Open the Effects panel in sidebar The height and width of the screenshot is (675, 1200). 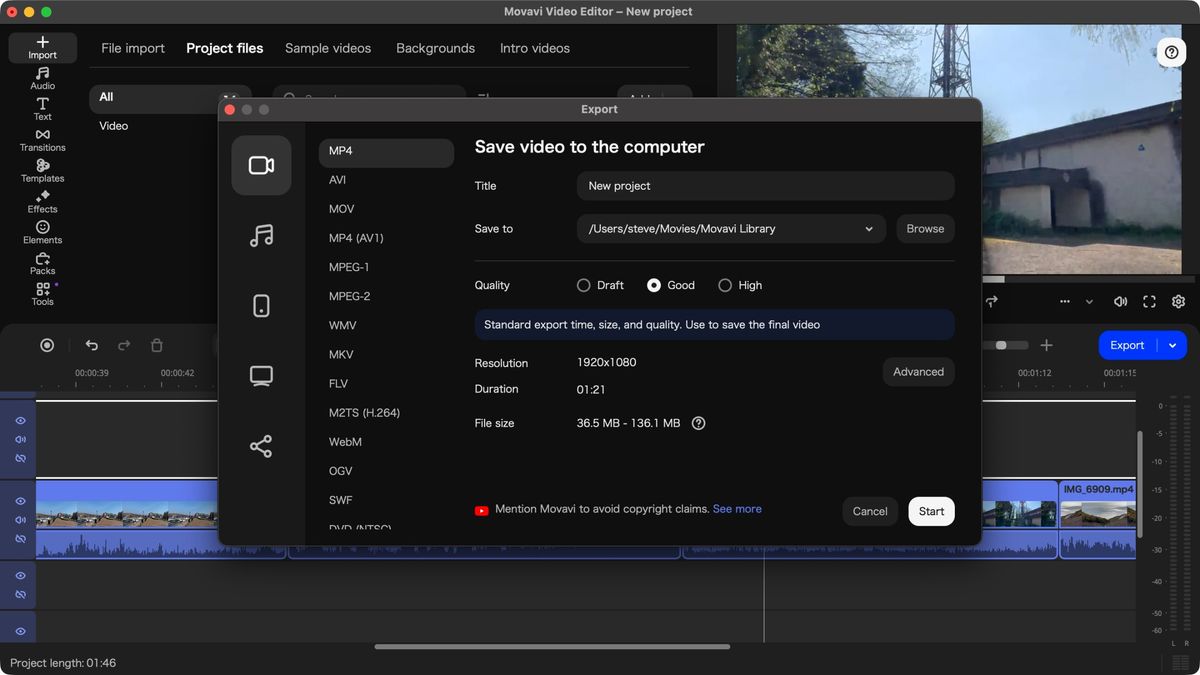pyautogui.click(x=42, y=202)
